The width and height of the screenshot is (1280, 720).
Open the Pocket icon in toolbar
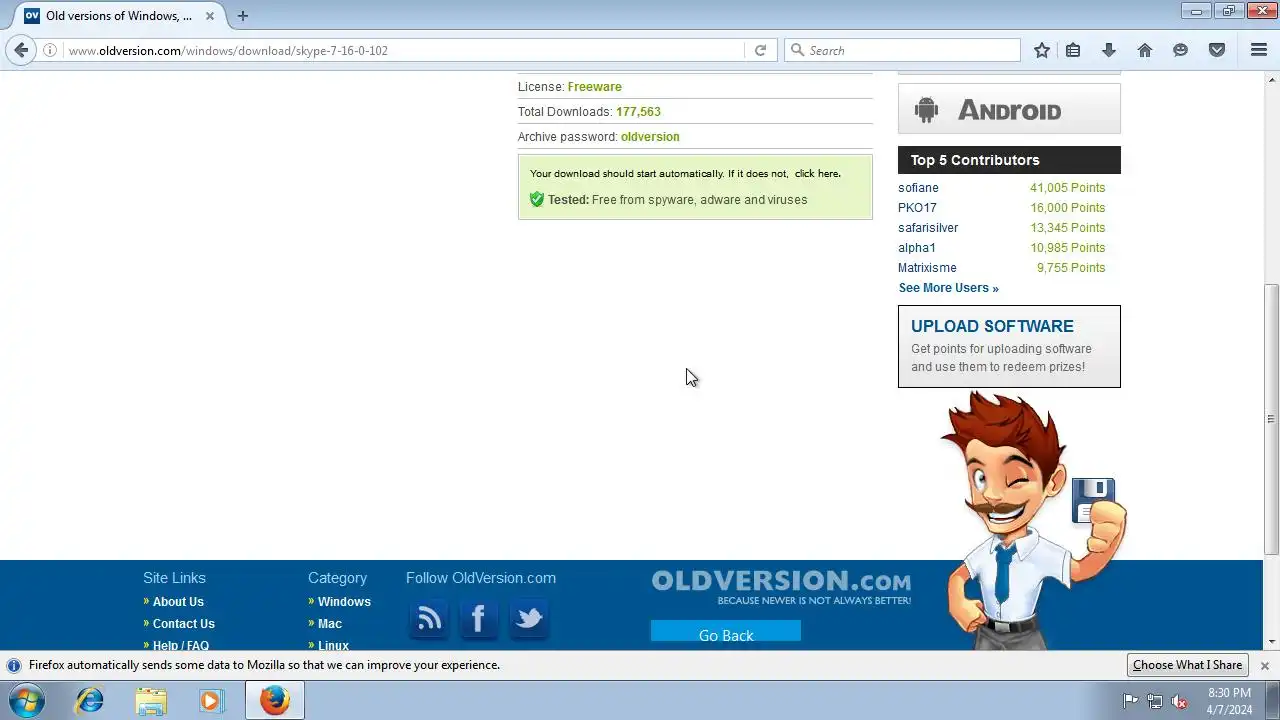pyautogui.click(x=1217, y=50)
